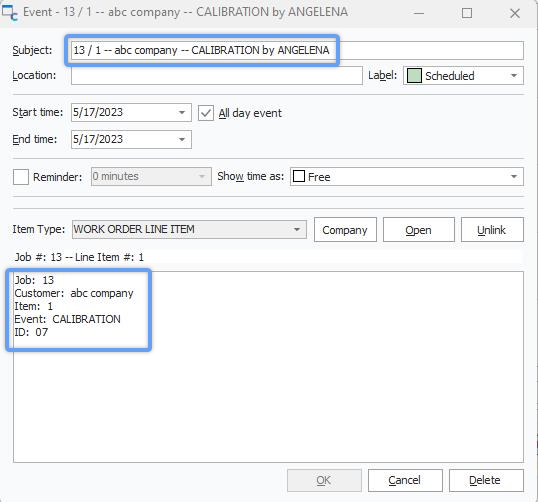538x502 pixels.
Task: Enable the Reminder checkbox
Action: (x=21, y=177)
